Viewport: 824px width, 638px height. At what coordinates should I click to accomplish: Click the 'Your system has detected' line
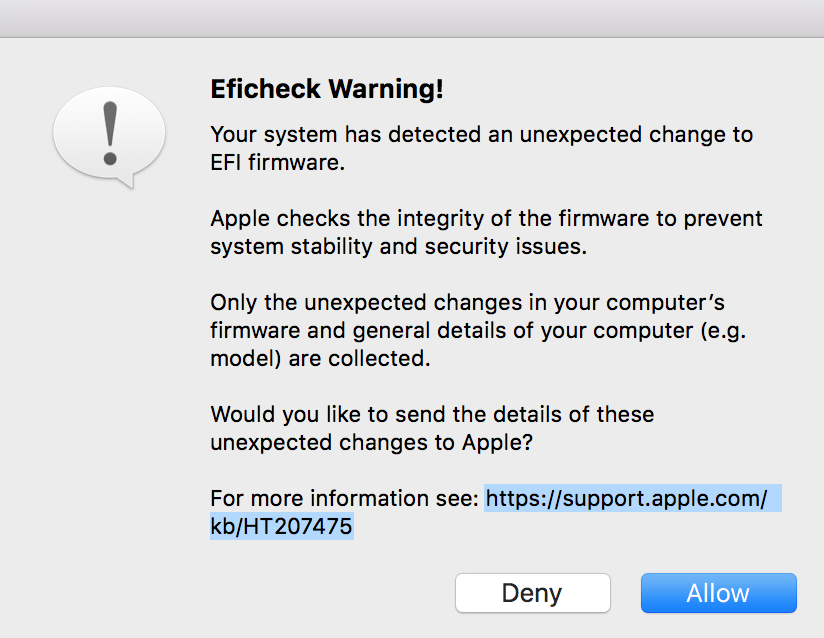tap(481, 134)
